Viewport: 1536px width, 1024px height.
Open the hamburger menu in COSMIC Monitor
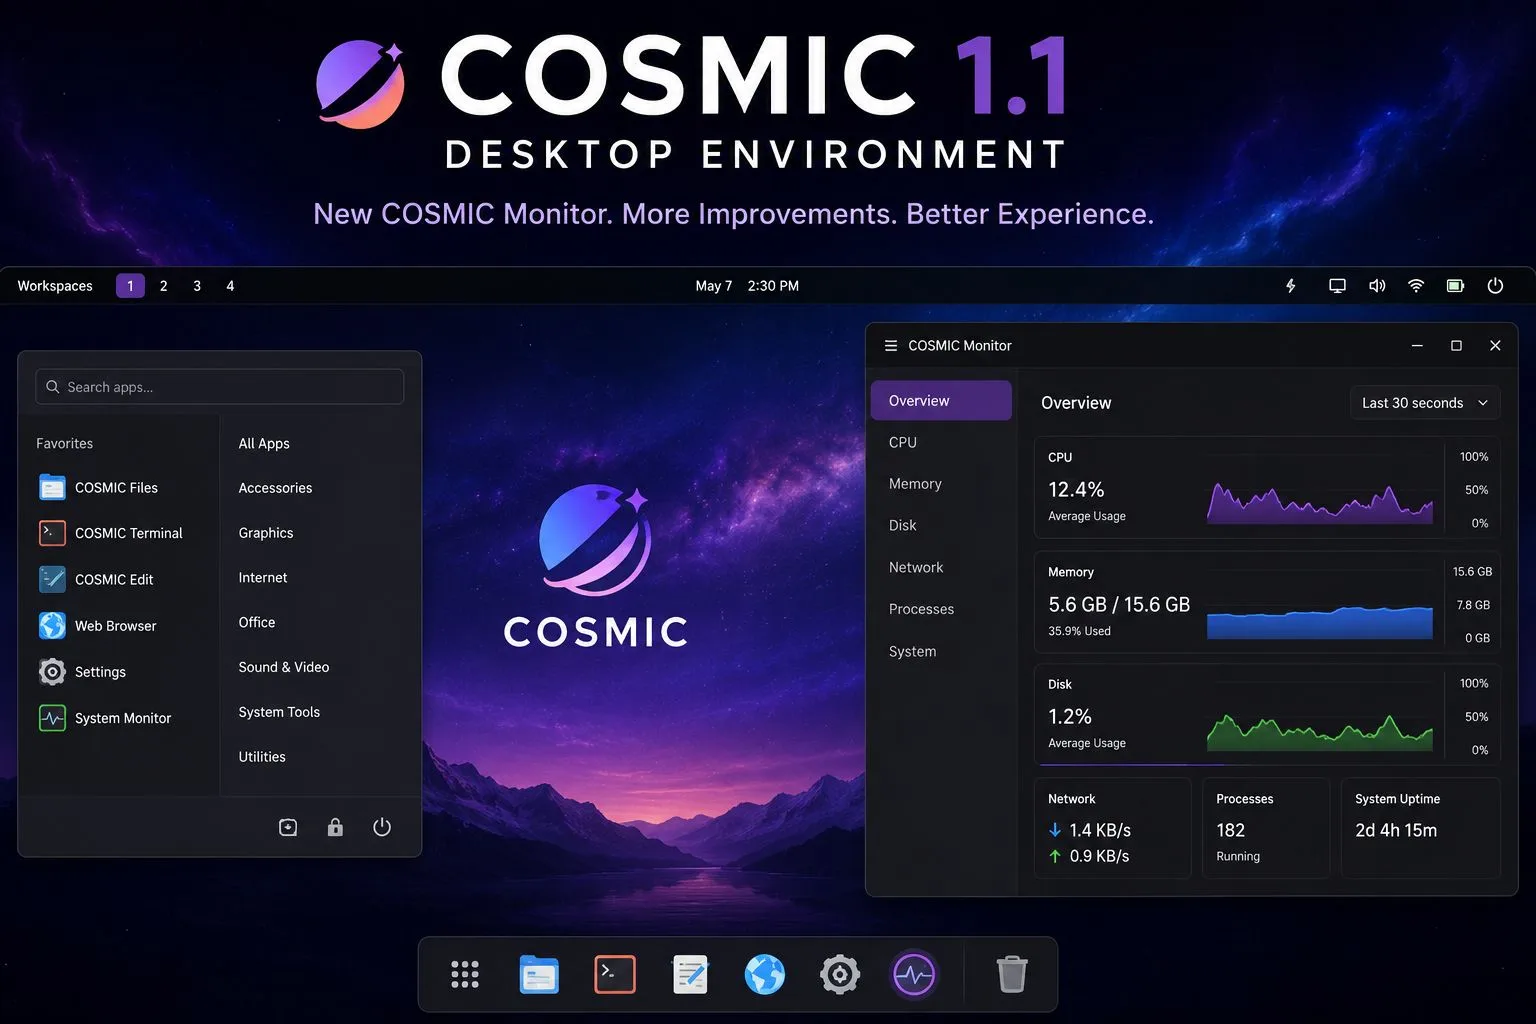coord(891,345)
